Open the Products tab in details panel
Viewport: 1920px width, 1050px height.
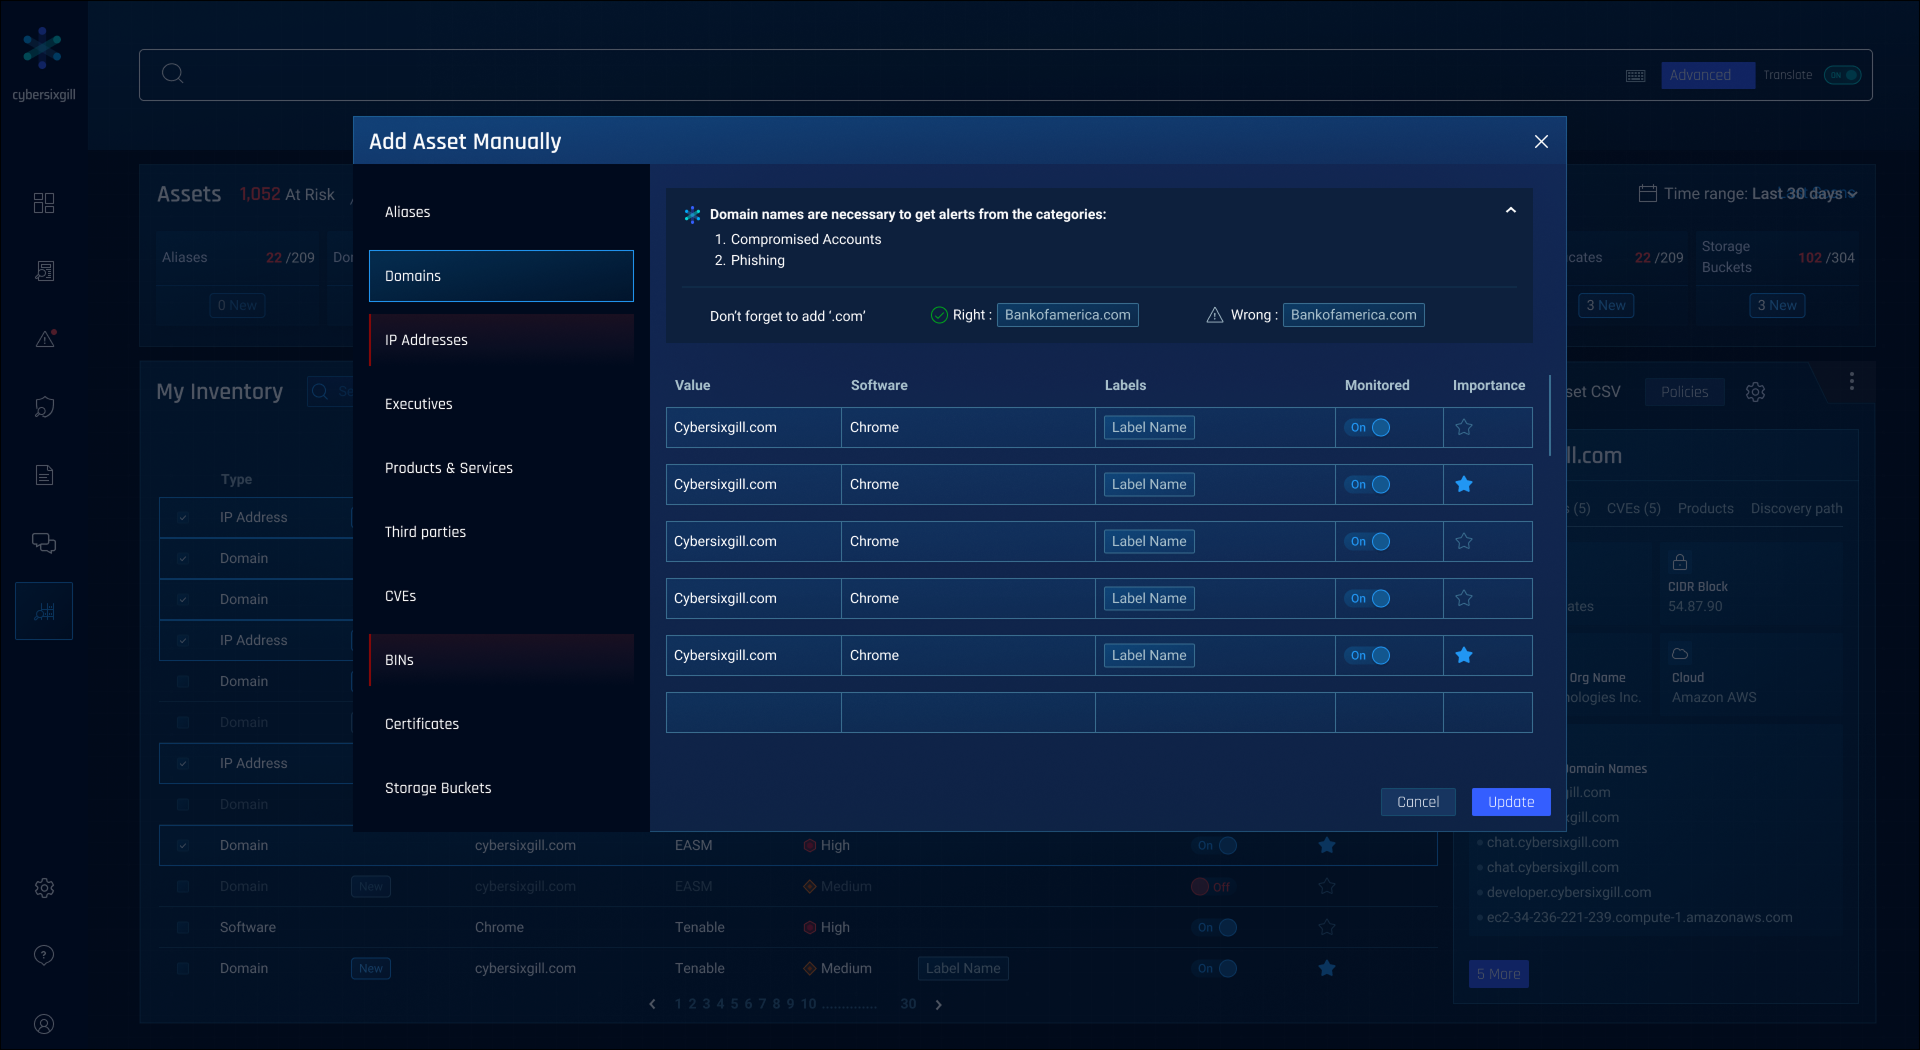(x=1706, y=508)
